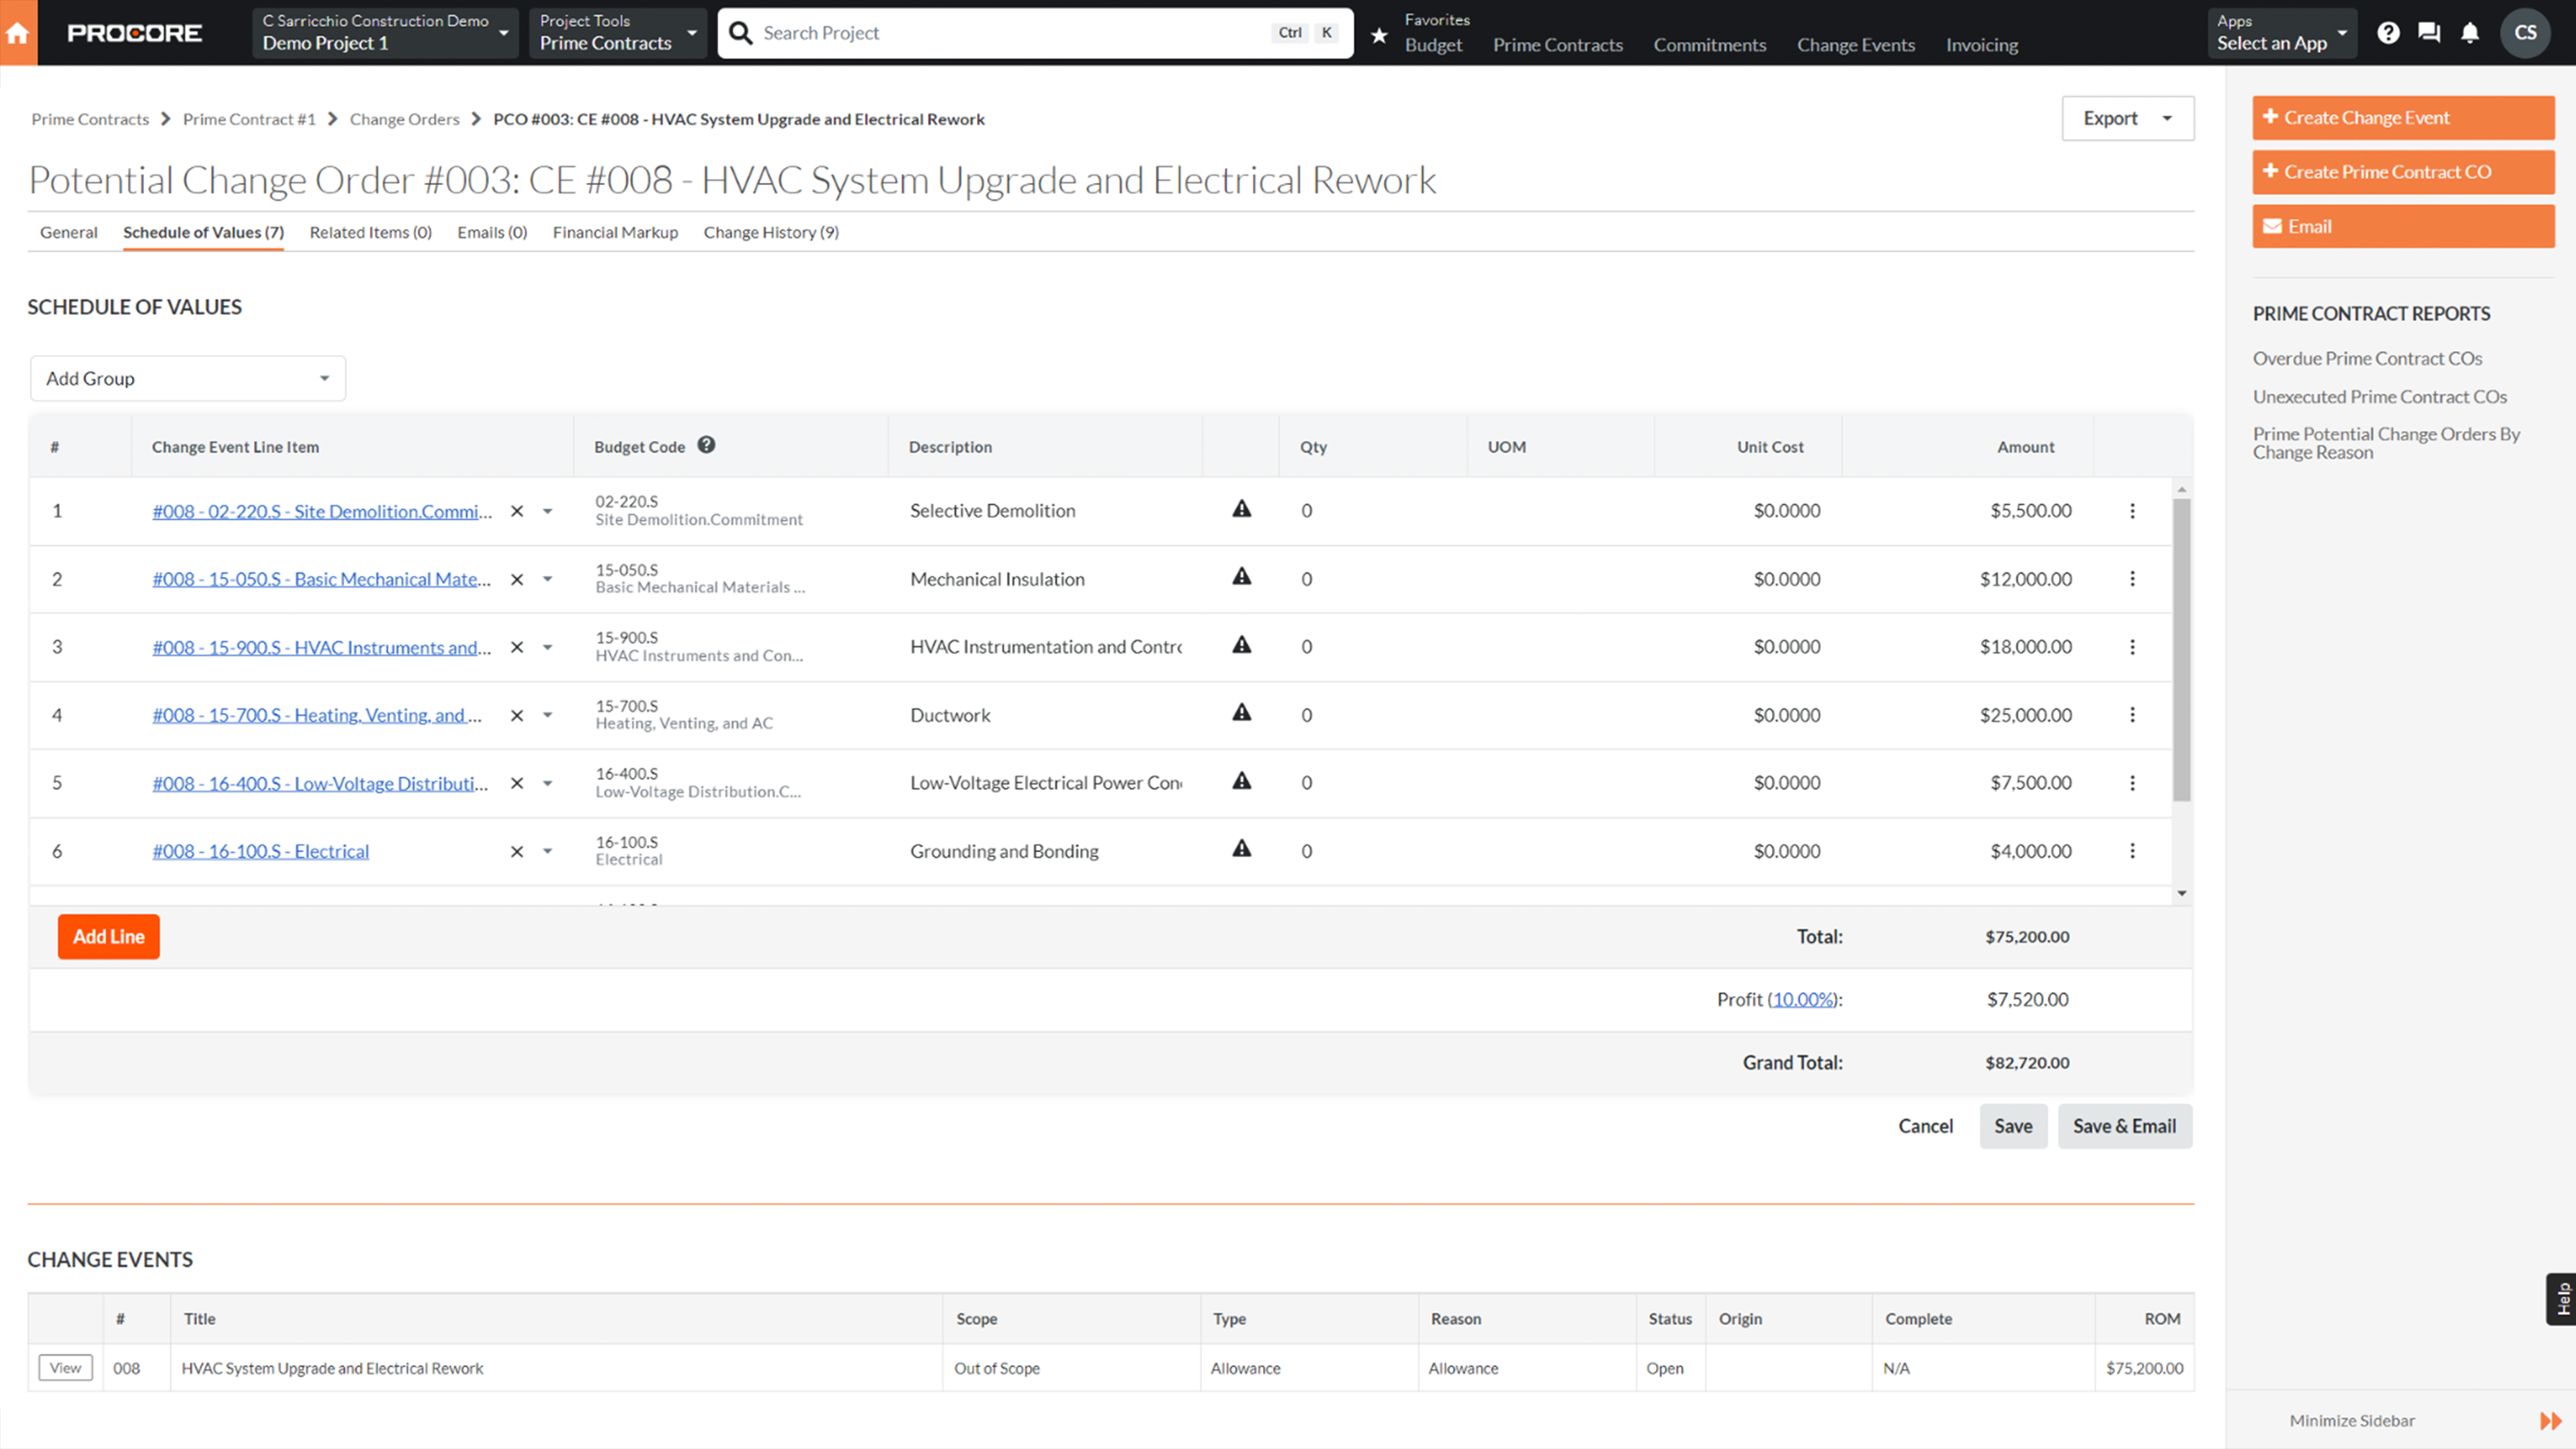The image size is (2576, 1449).
Task: Click the Procore home icon
Action: tap(19, 32)
